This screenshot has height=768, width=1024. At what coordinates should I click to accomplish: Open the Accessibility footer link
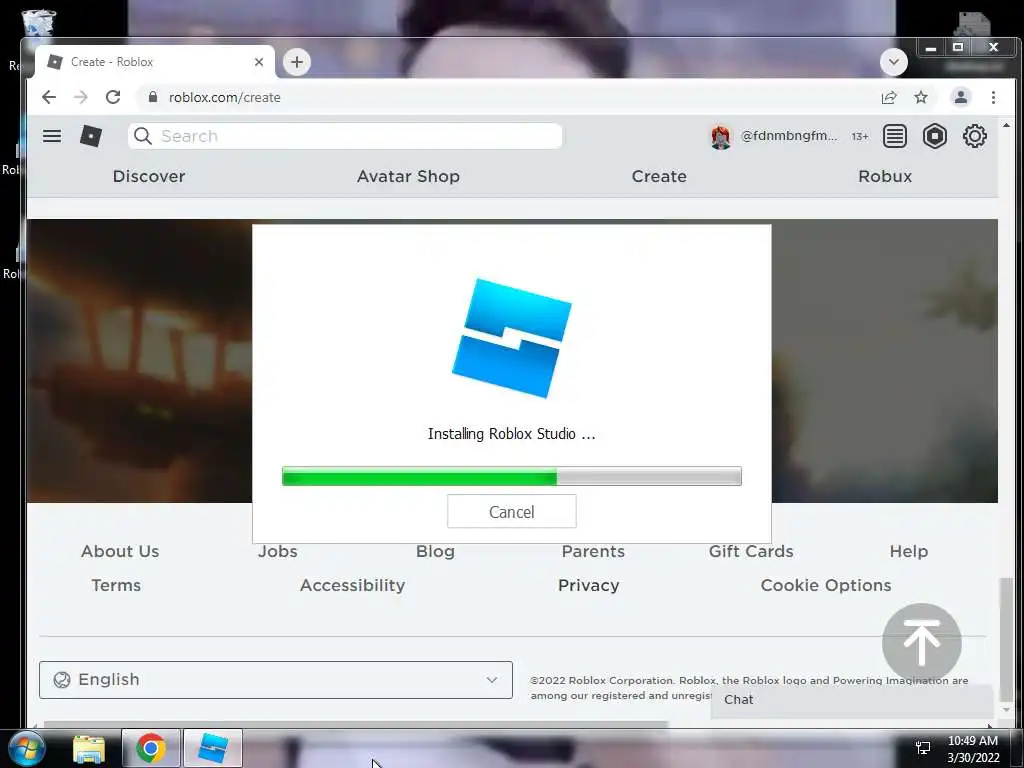pos(353,585)
